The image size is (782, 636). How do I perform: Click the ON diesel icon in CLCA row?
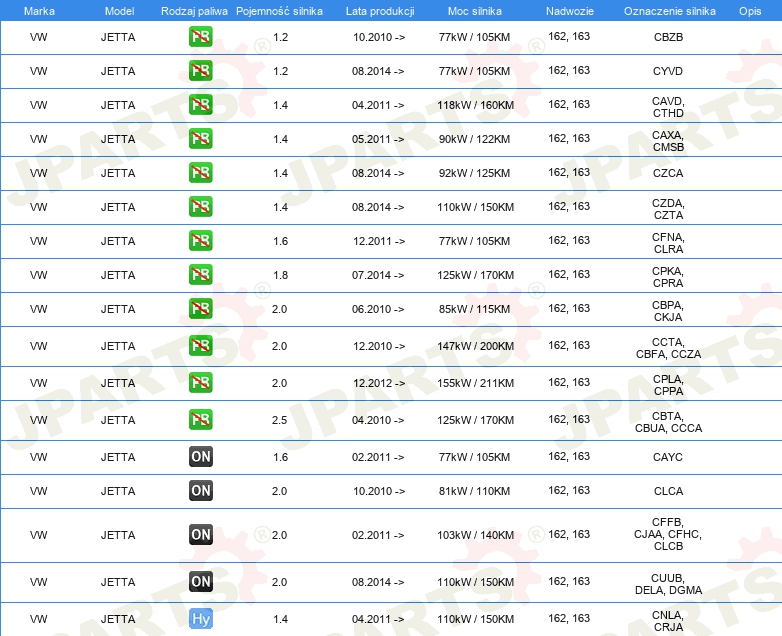pos(200,490)
